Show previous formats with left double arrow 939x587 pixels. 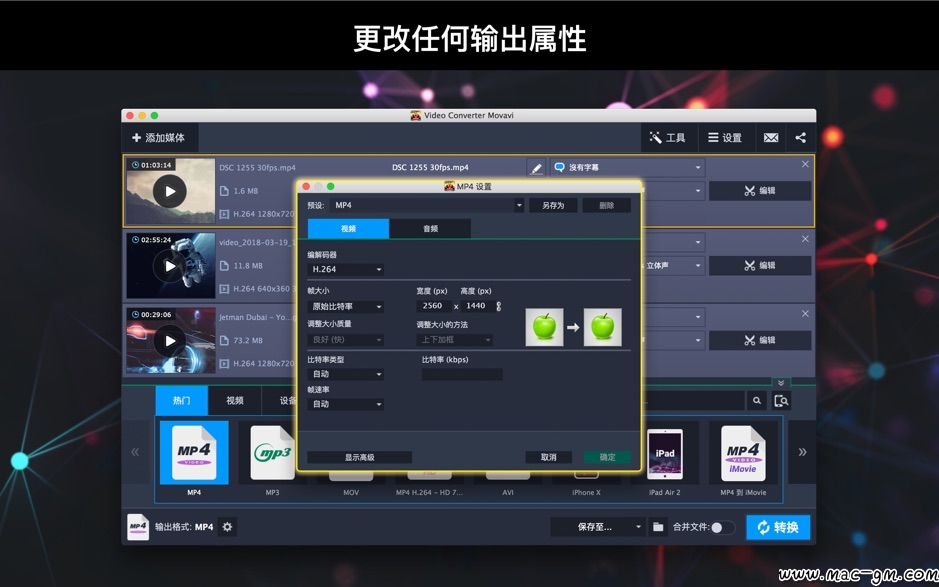click(x=135, y=452)
